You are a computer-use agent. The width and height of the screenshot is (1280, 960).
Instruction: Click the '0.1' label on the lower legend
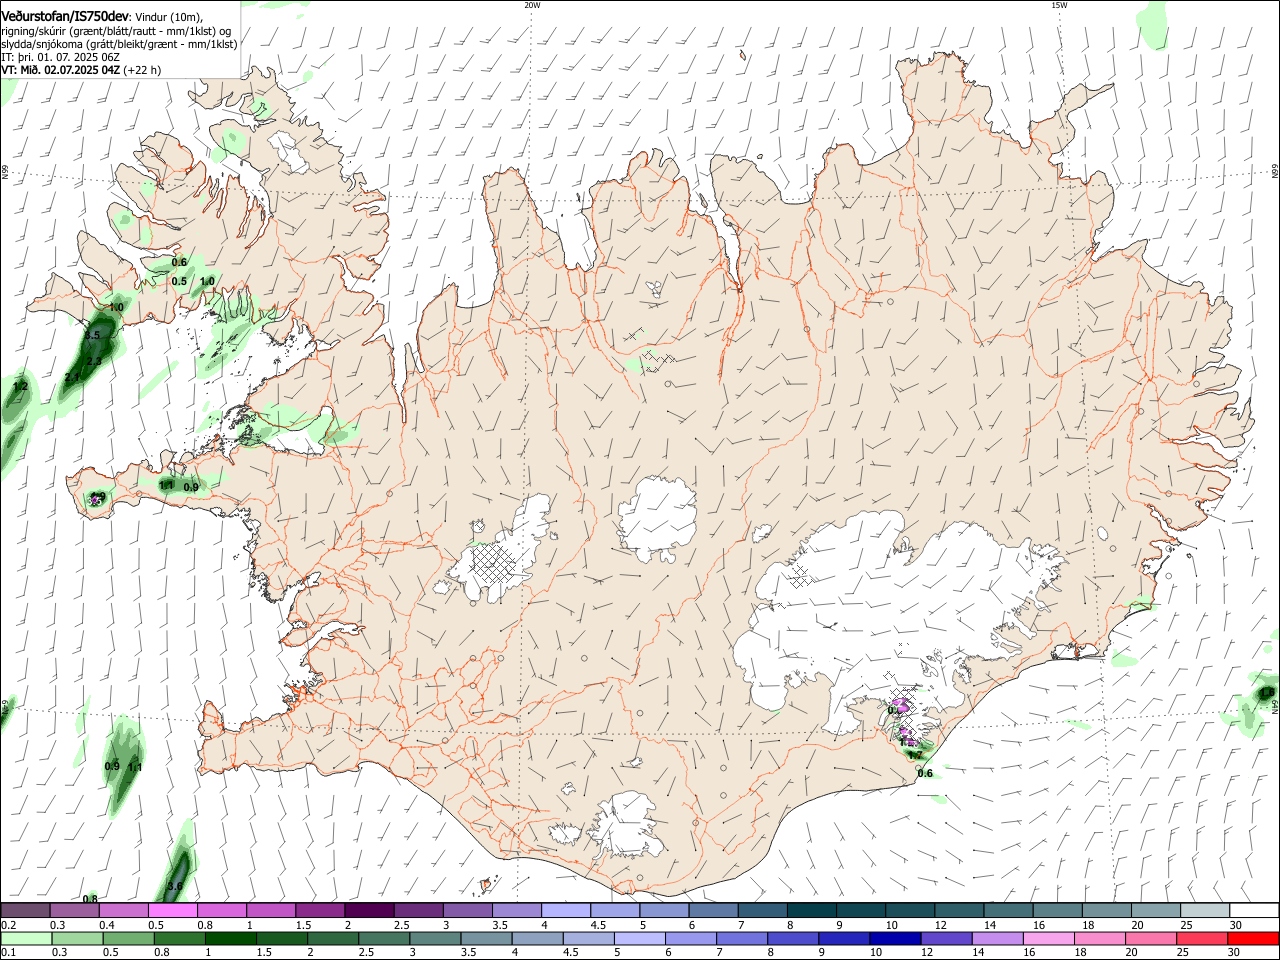click(x=8, y=953)
